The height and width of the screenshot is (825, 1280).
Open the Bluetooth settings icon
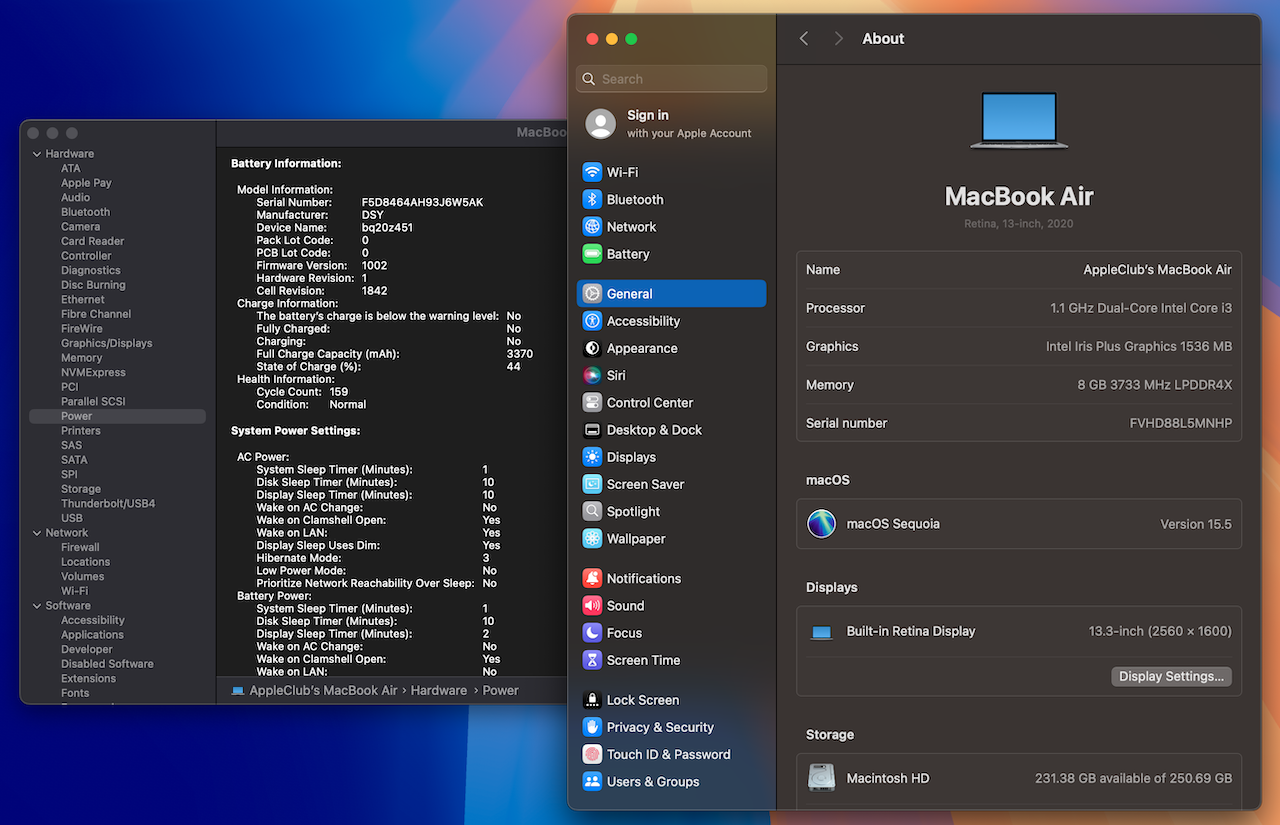[x=592, y=199]
